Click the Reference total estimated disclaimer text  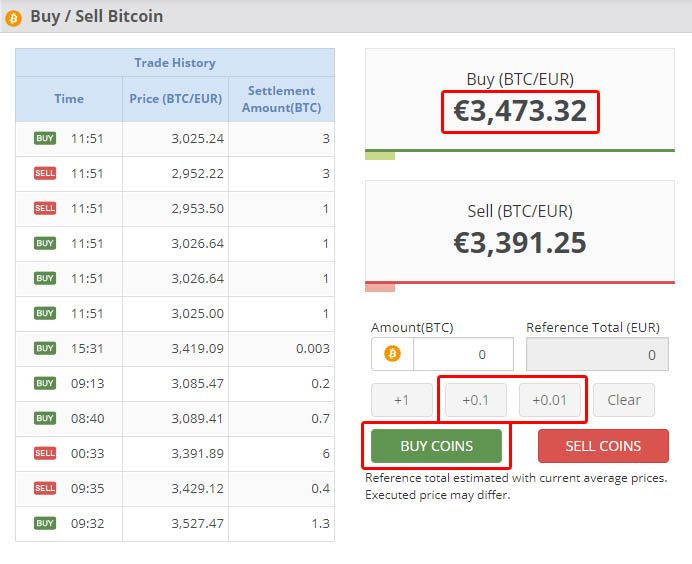pos(516,486)
